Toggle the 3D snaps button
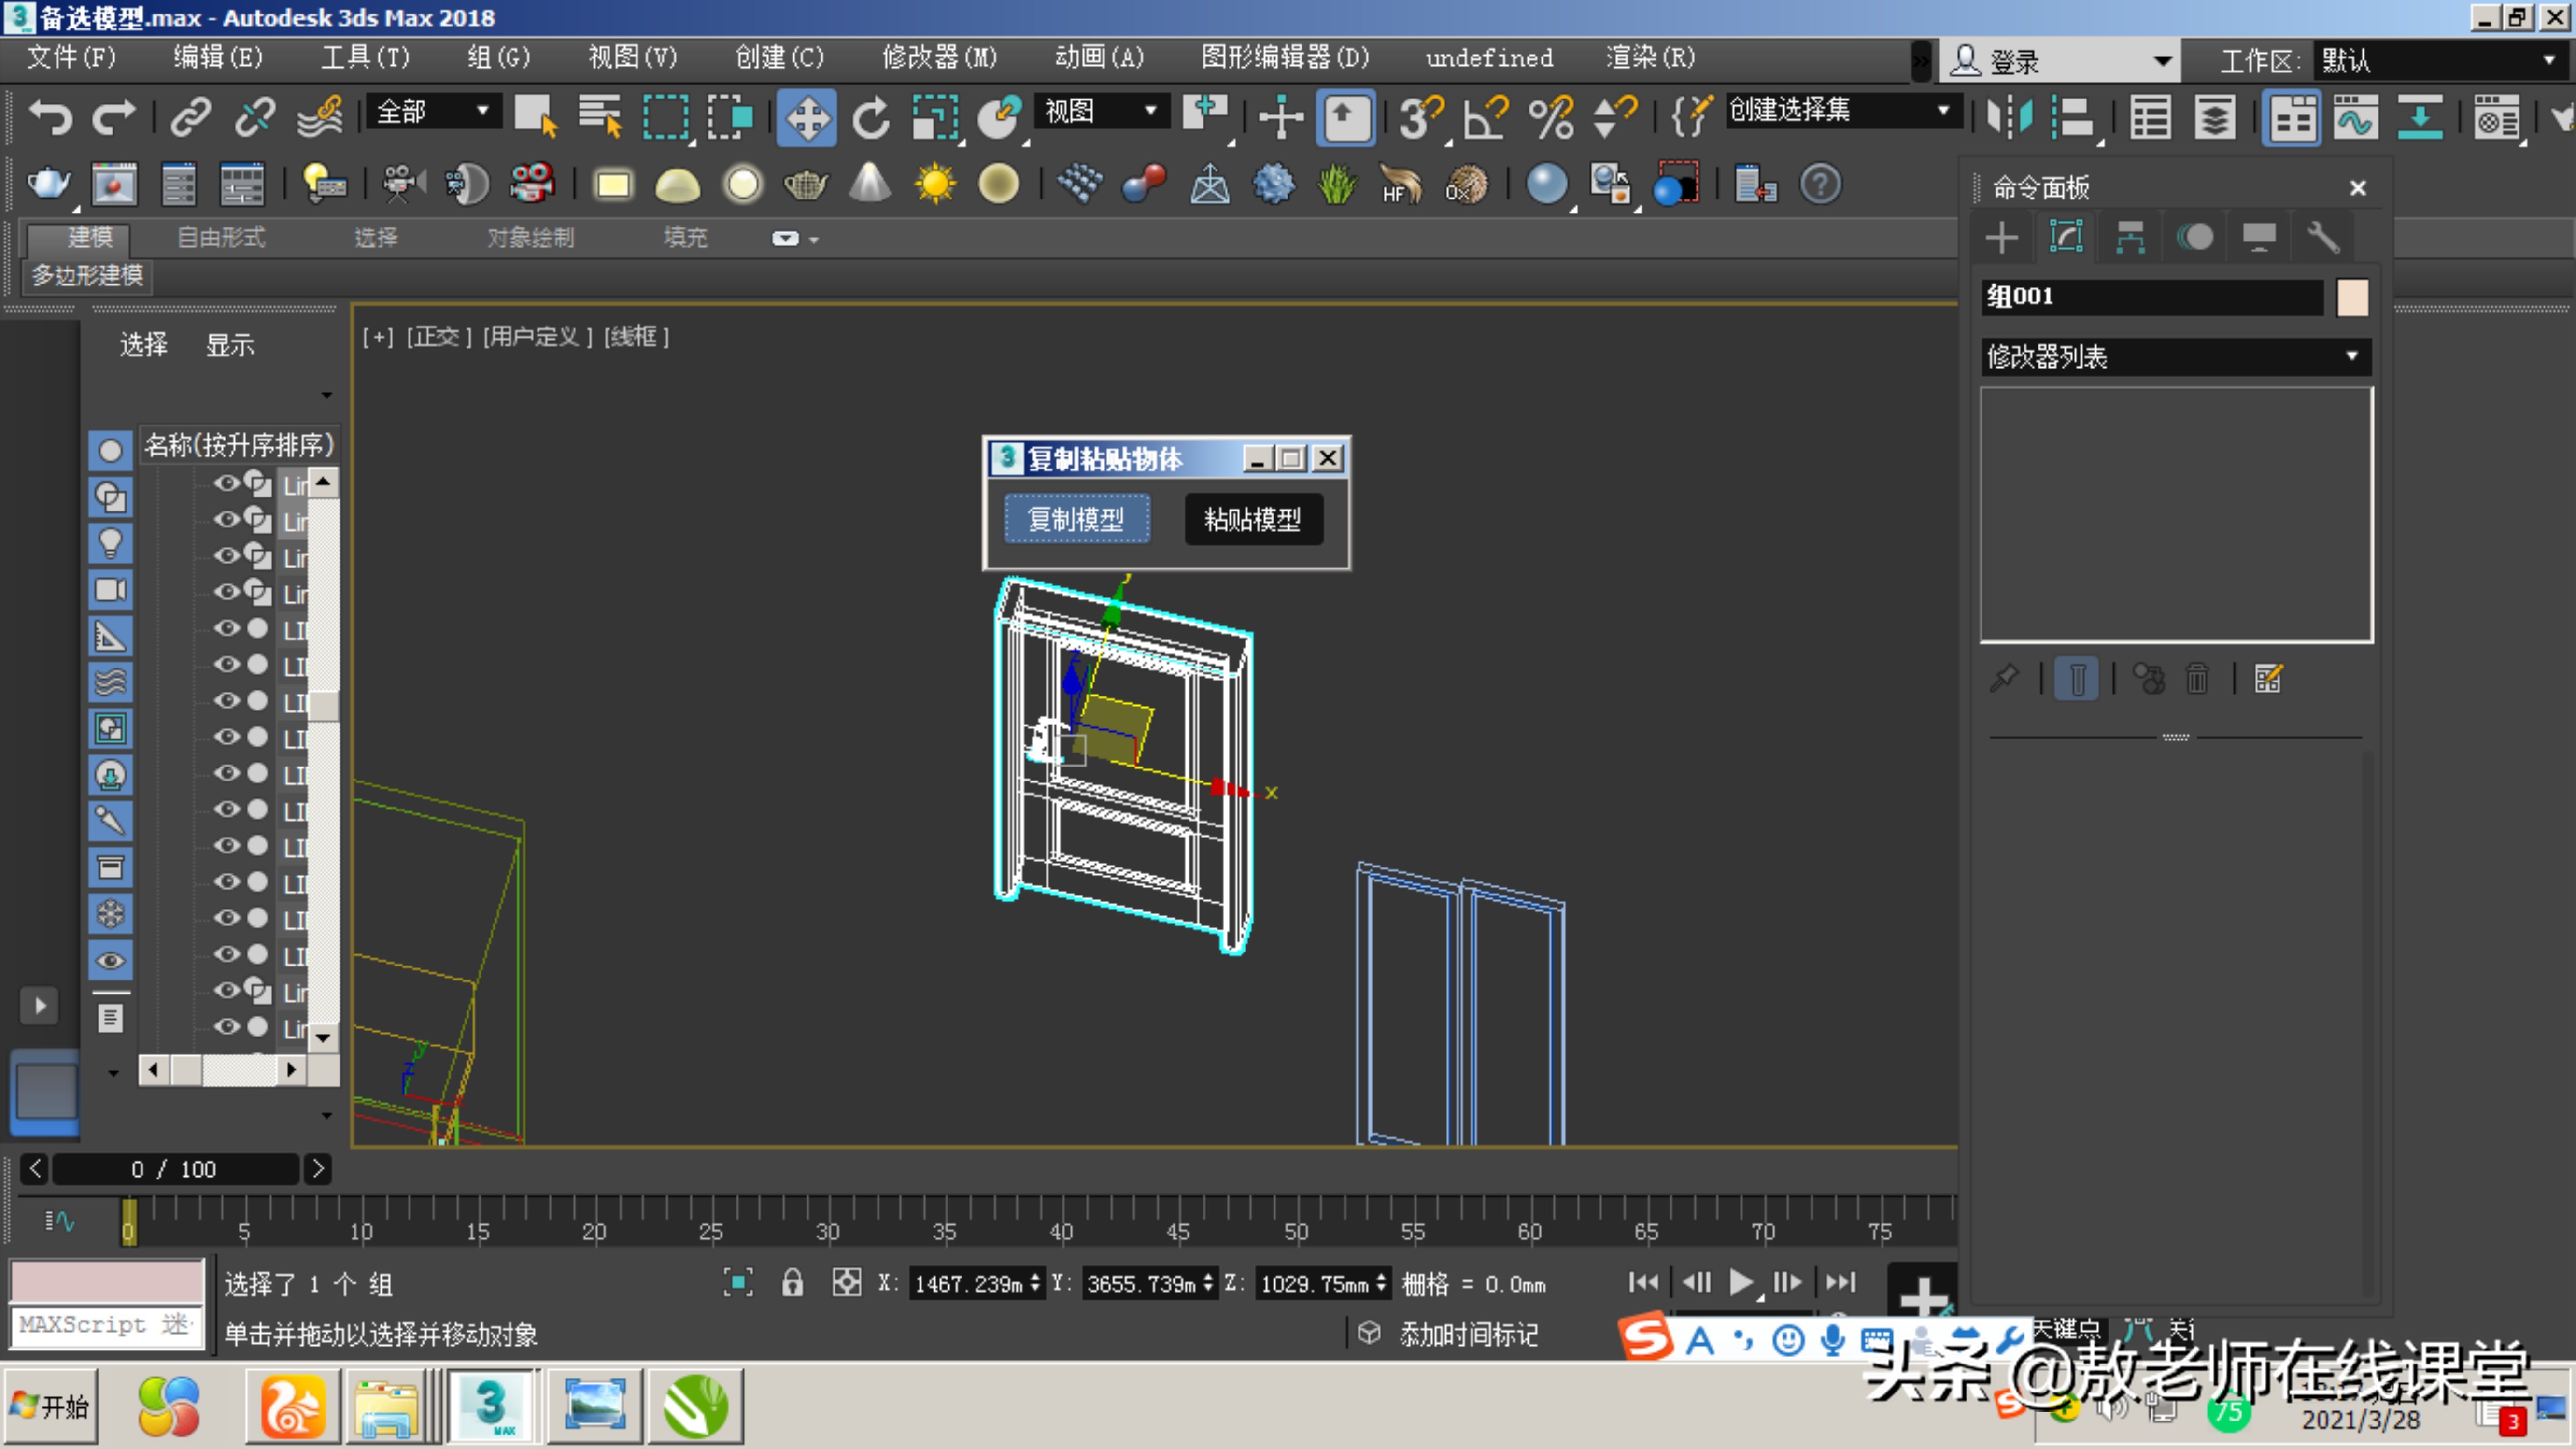2576x1449 pixels. point(1420,118)
